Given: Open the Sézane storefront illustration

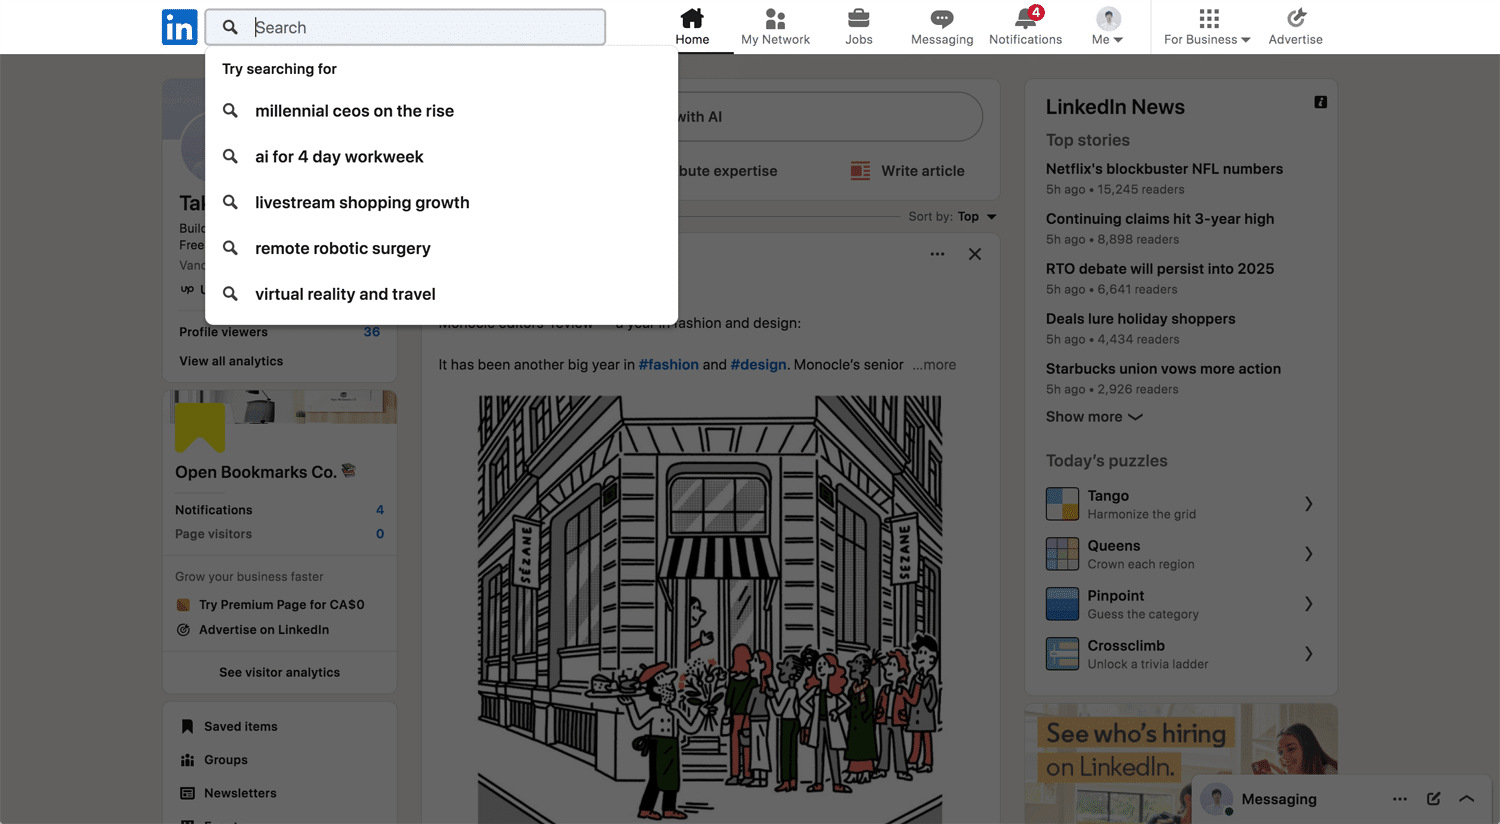Looking at the screenshot, I should point(710,609).
